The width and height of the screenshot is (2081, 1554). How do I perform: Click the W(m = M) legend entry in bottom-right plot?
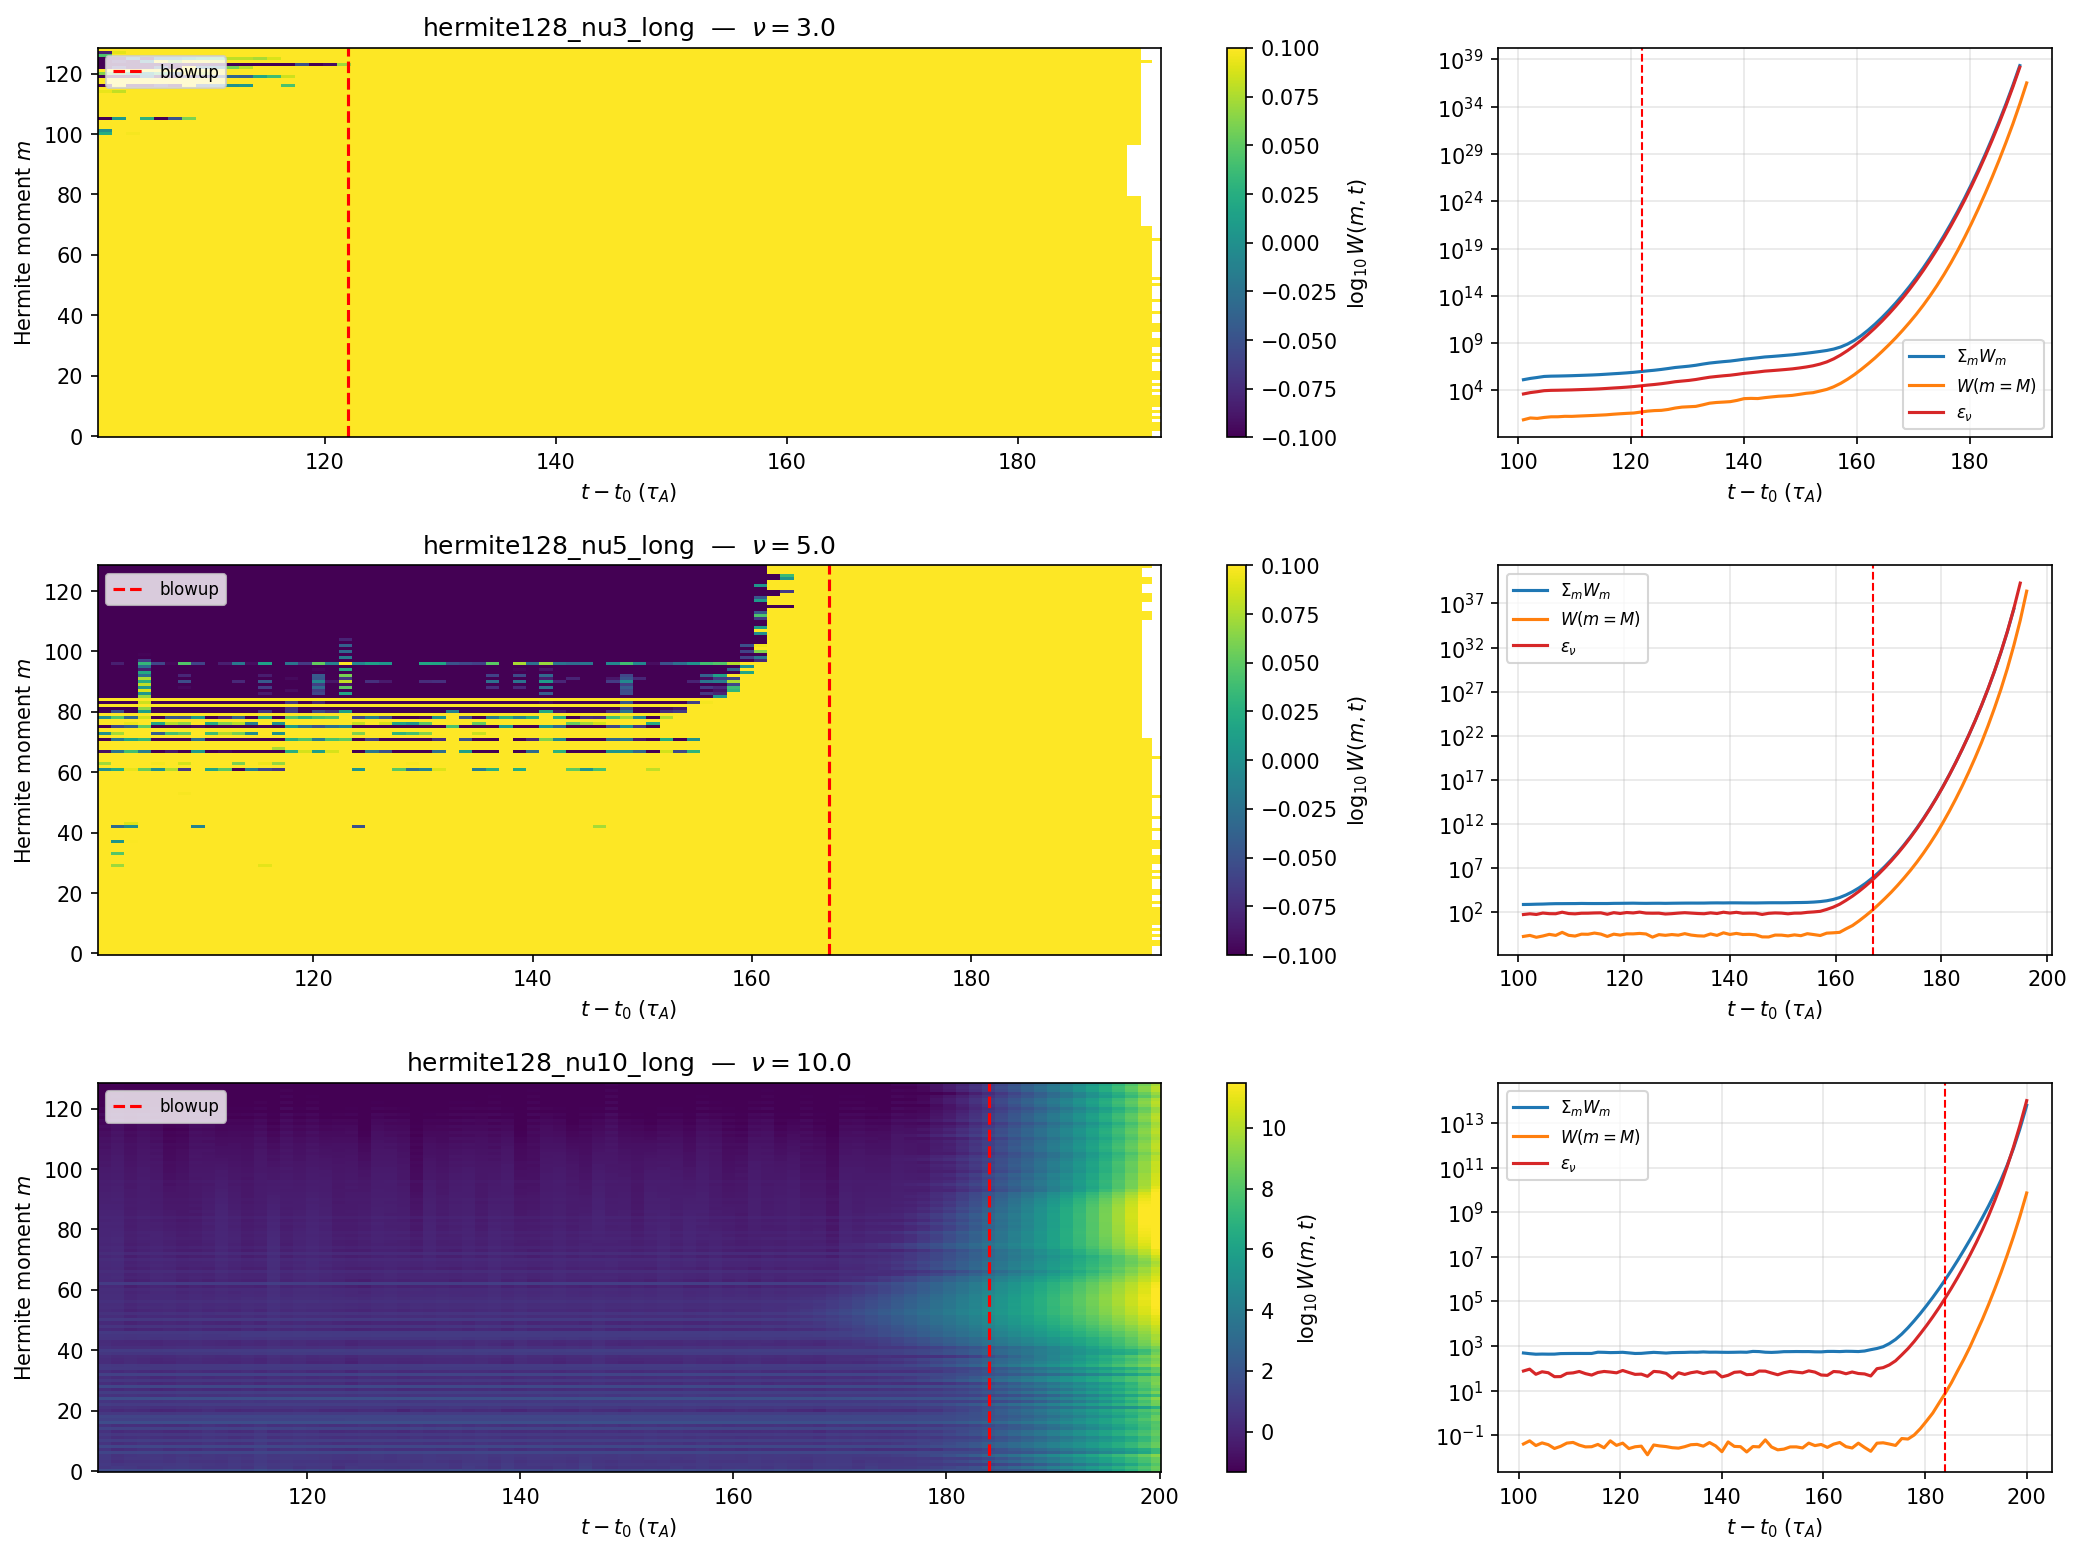pyautogui.click(x=1576, y=1136)
